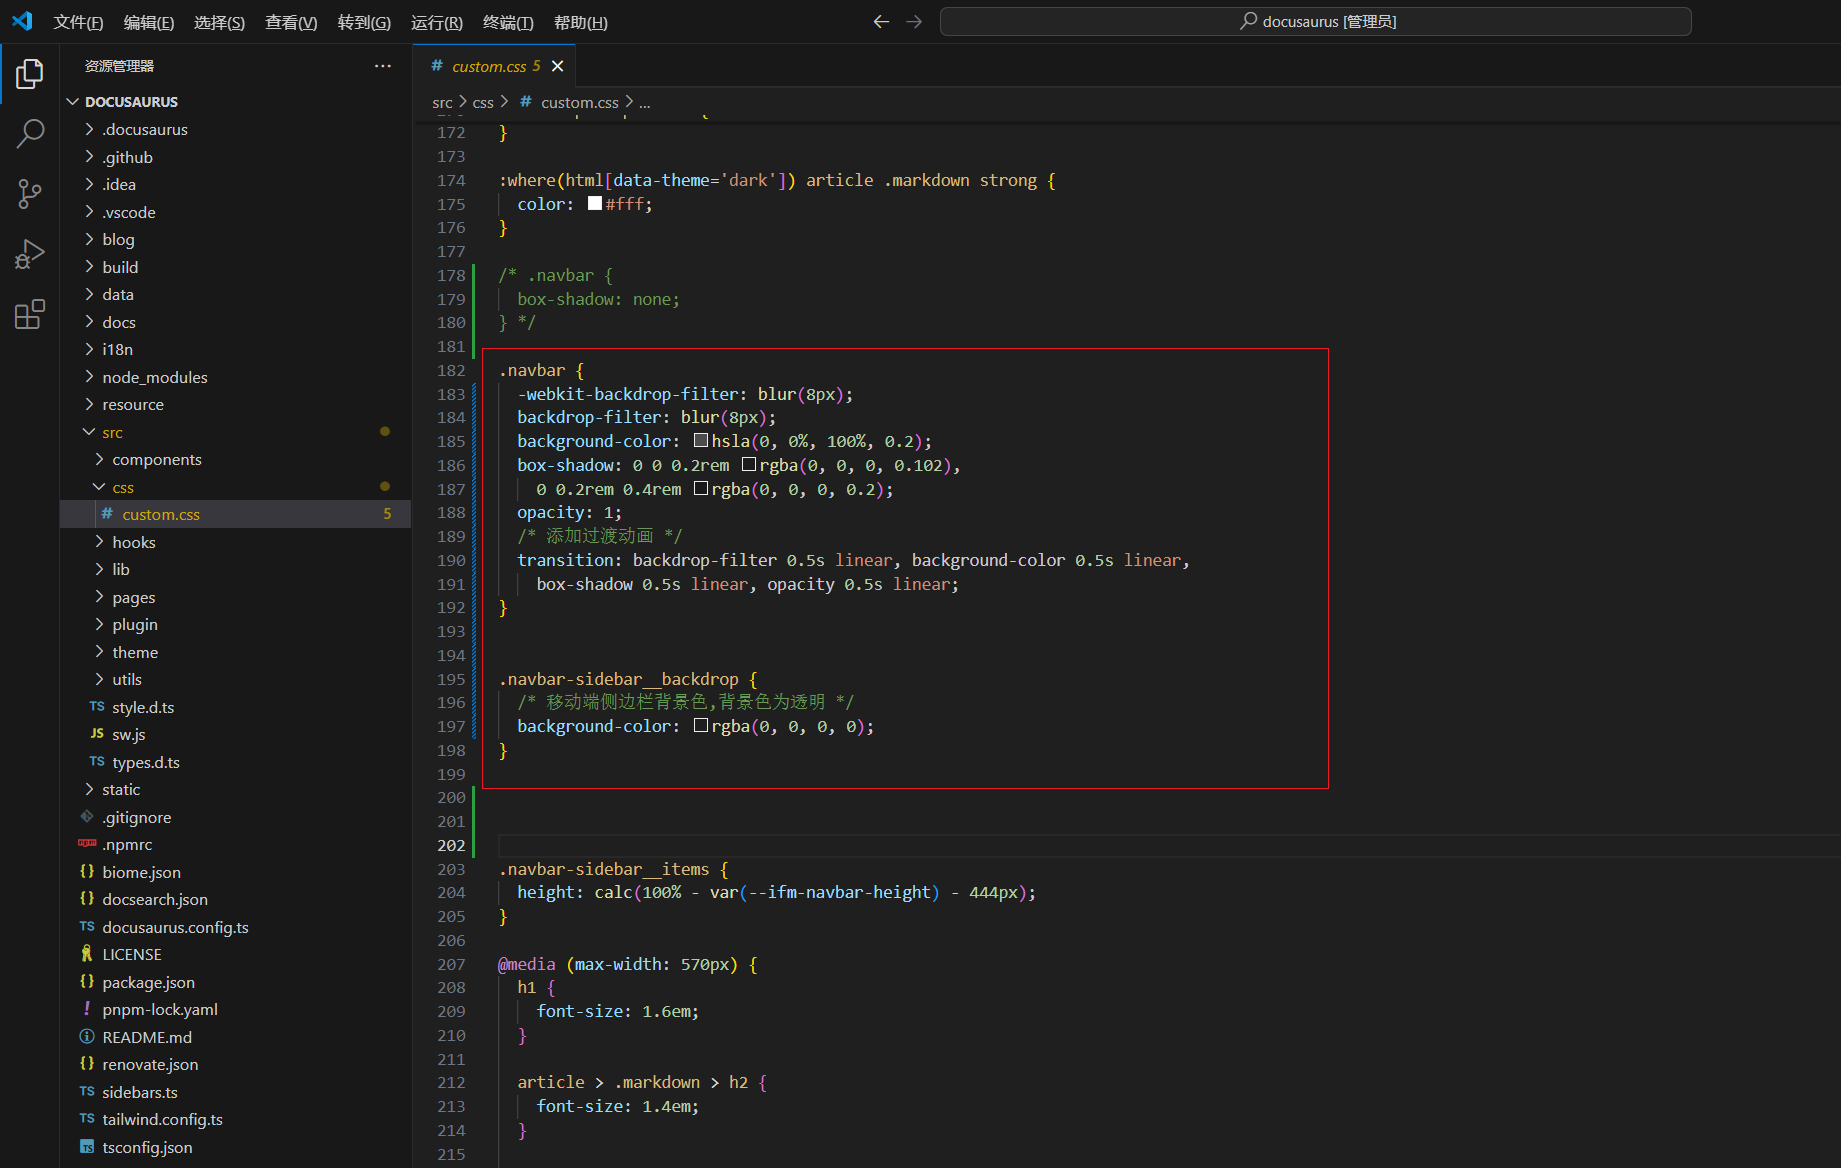Open the 文件(F) menu
Viewport: 1841px width, 1168px height.
pyautogui.click(x=78, y=22)
